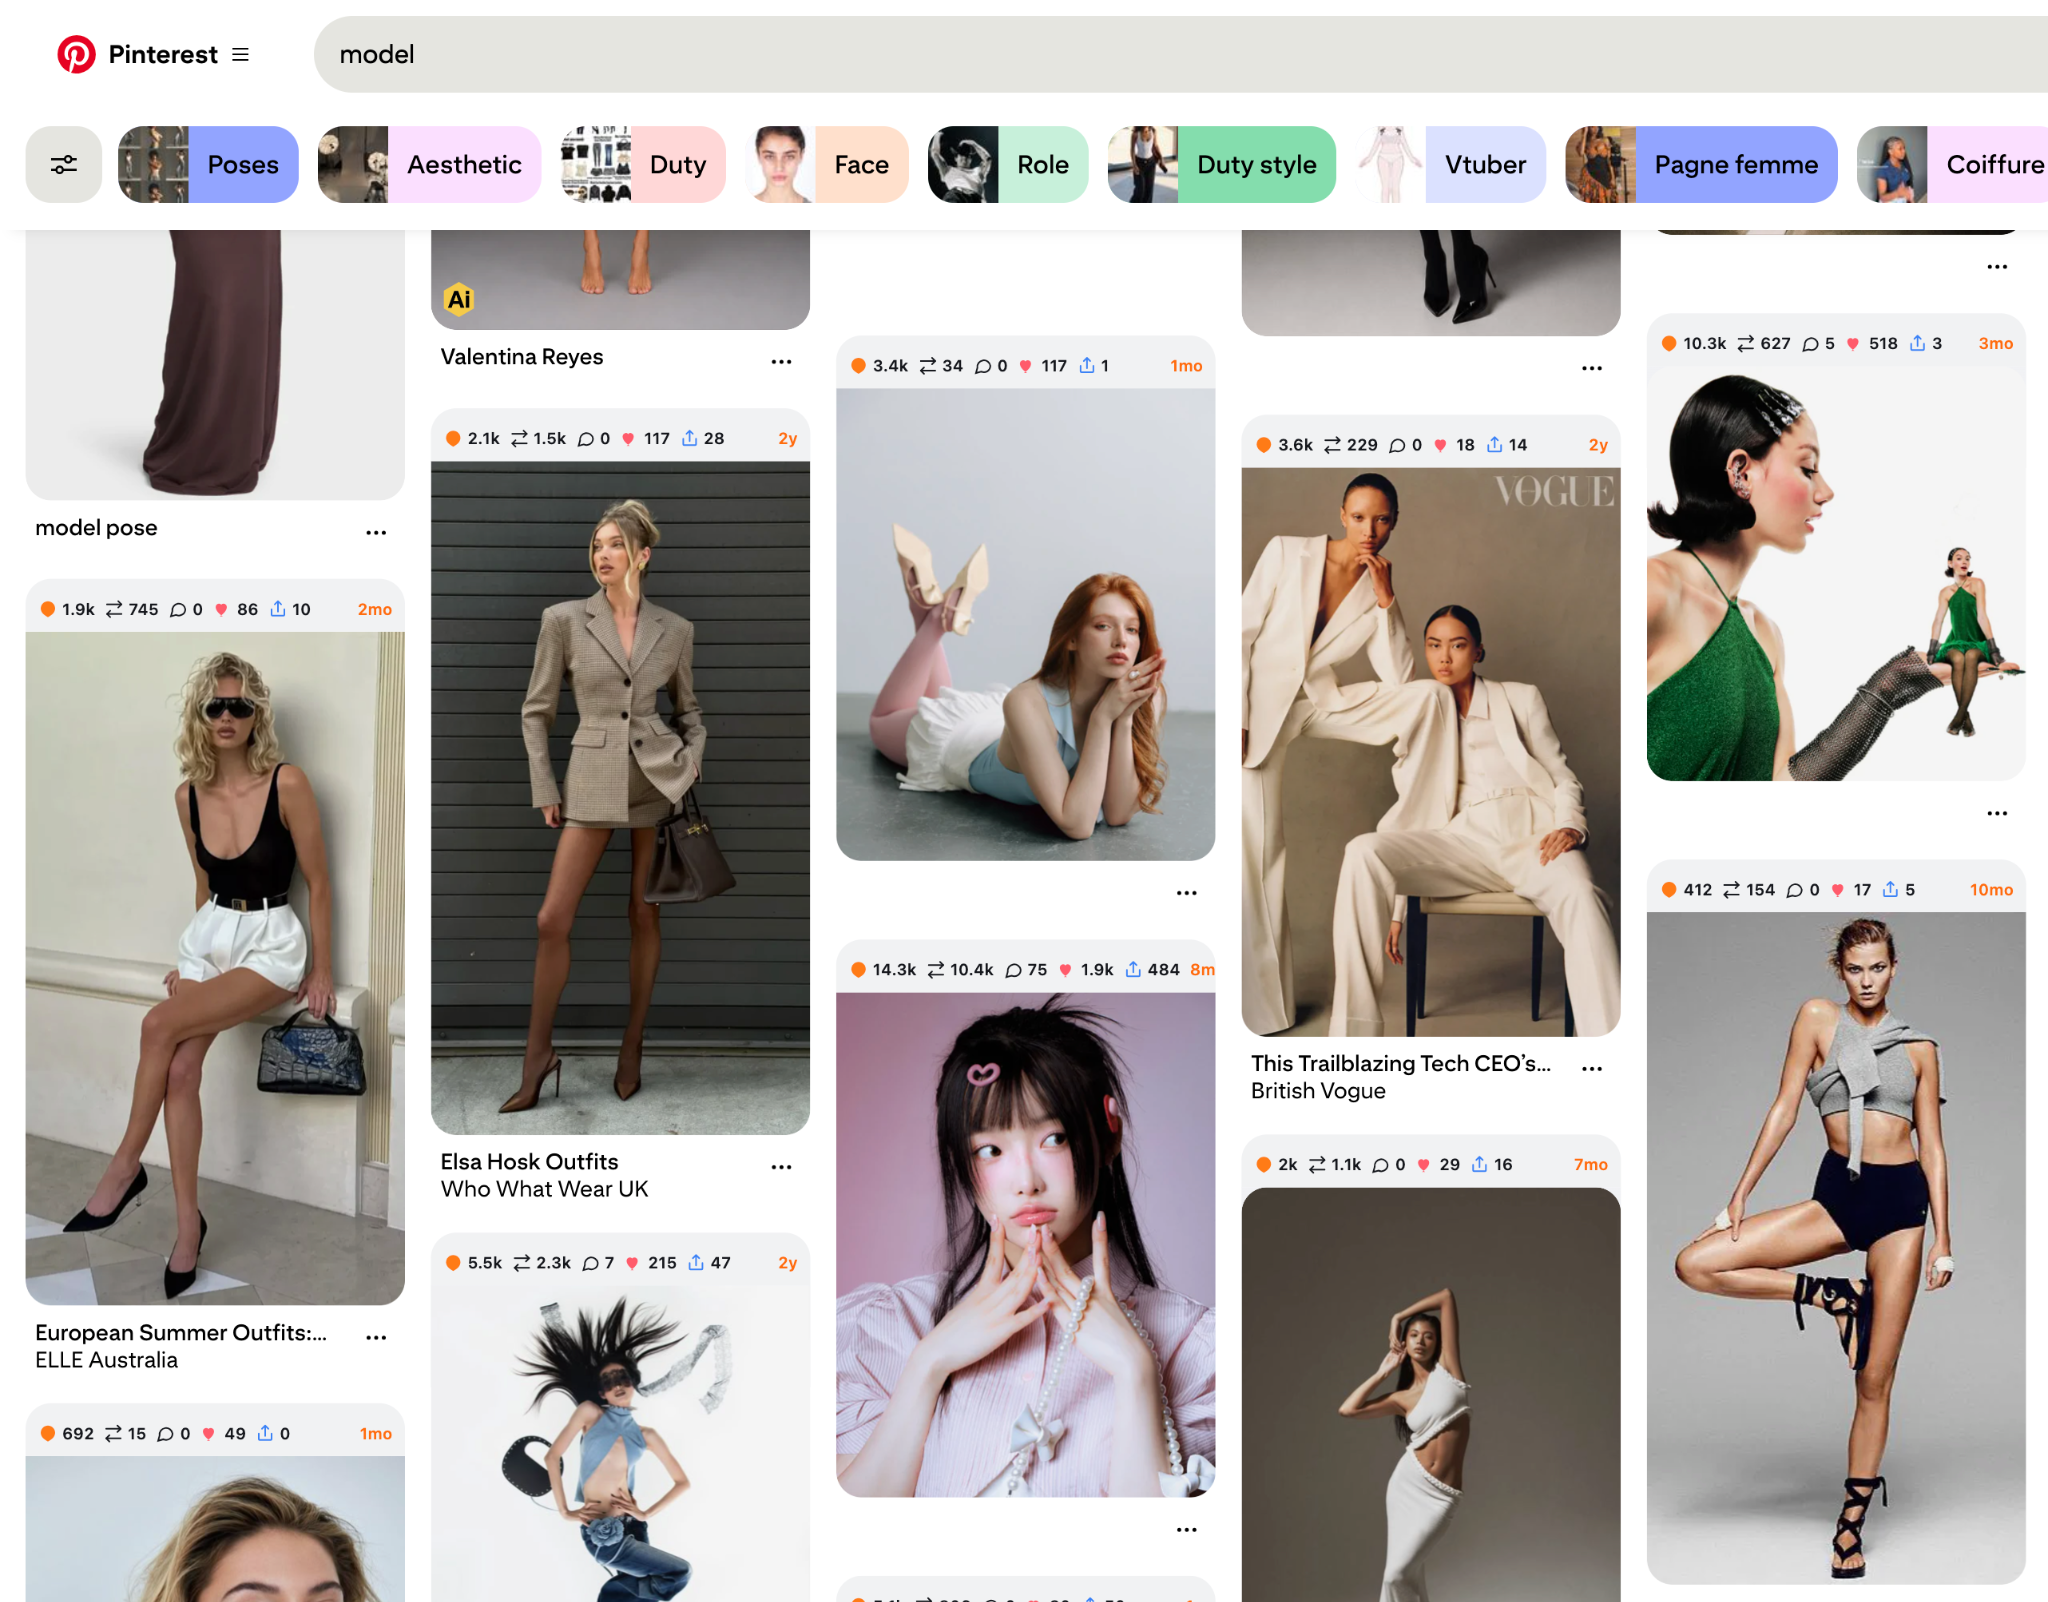Open more options for the redhead lying pin

[1186, 892]
